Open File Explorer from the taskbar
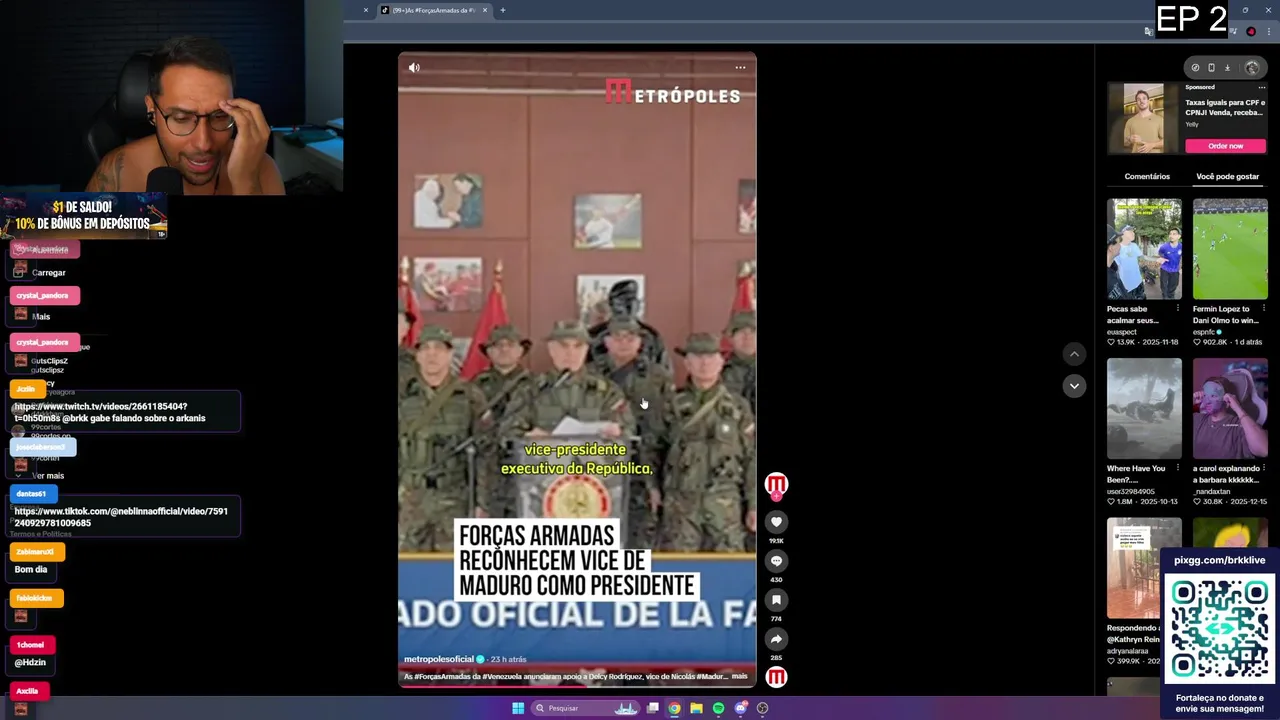Viewport: 1280px width, 720px height. click(697, 708)
